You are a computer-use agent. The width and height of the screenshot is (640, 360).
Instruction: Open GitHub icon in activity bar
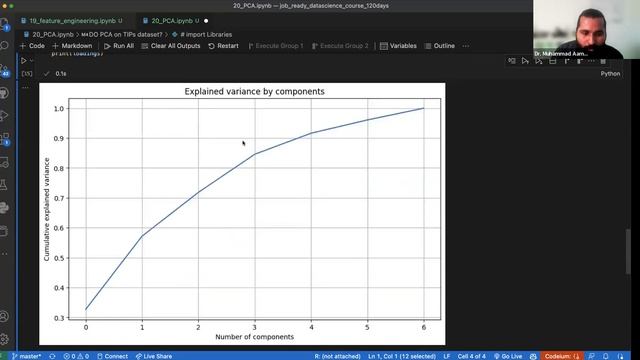pyautogui.click(x=4, y=93)
